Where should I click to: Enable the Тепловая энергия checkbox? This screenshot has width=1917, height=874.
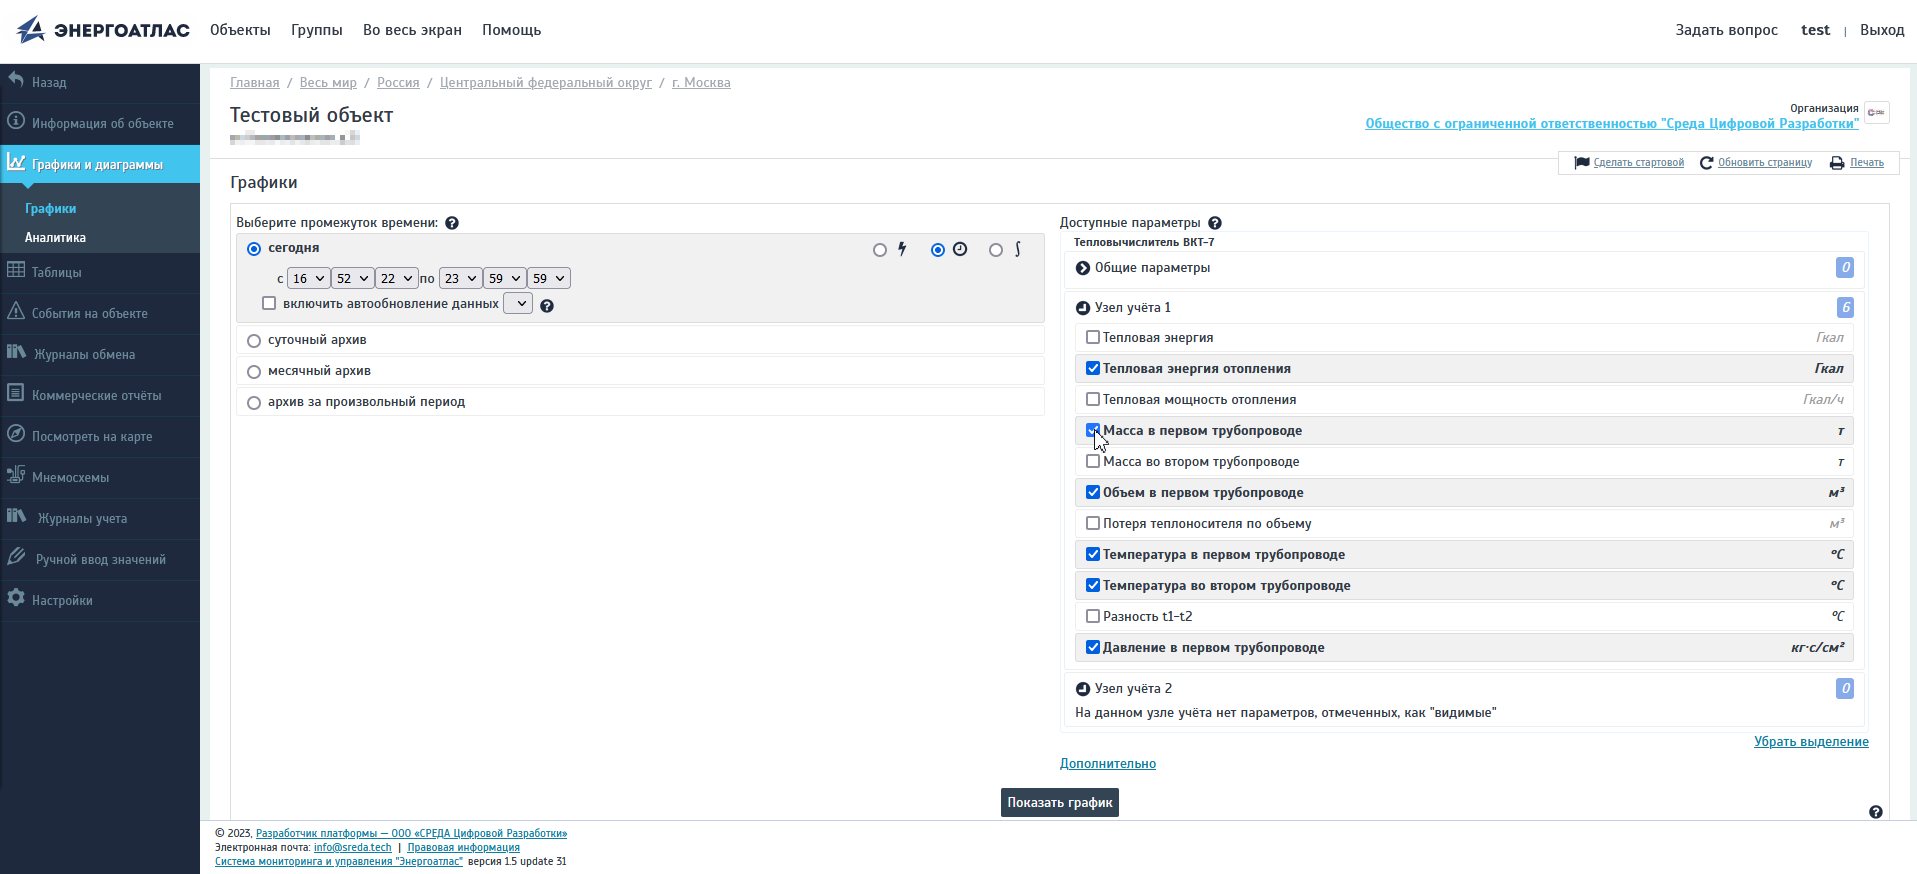click(x=1093, y=338)
